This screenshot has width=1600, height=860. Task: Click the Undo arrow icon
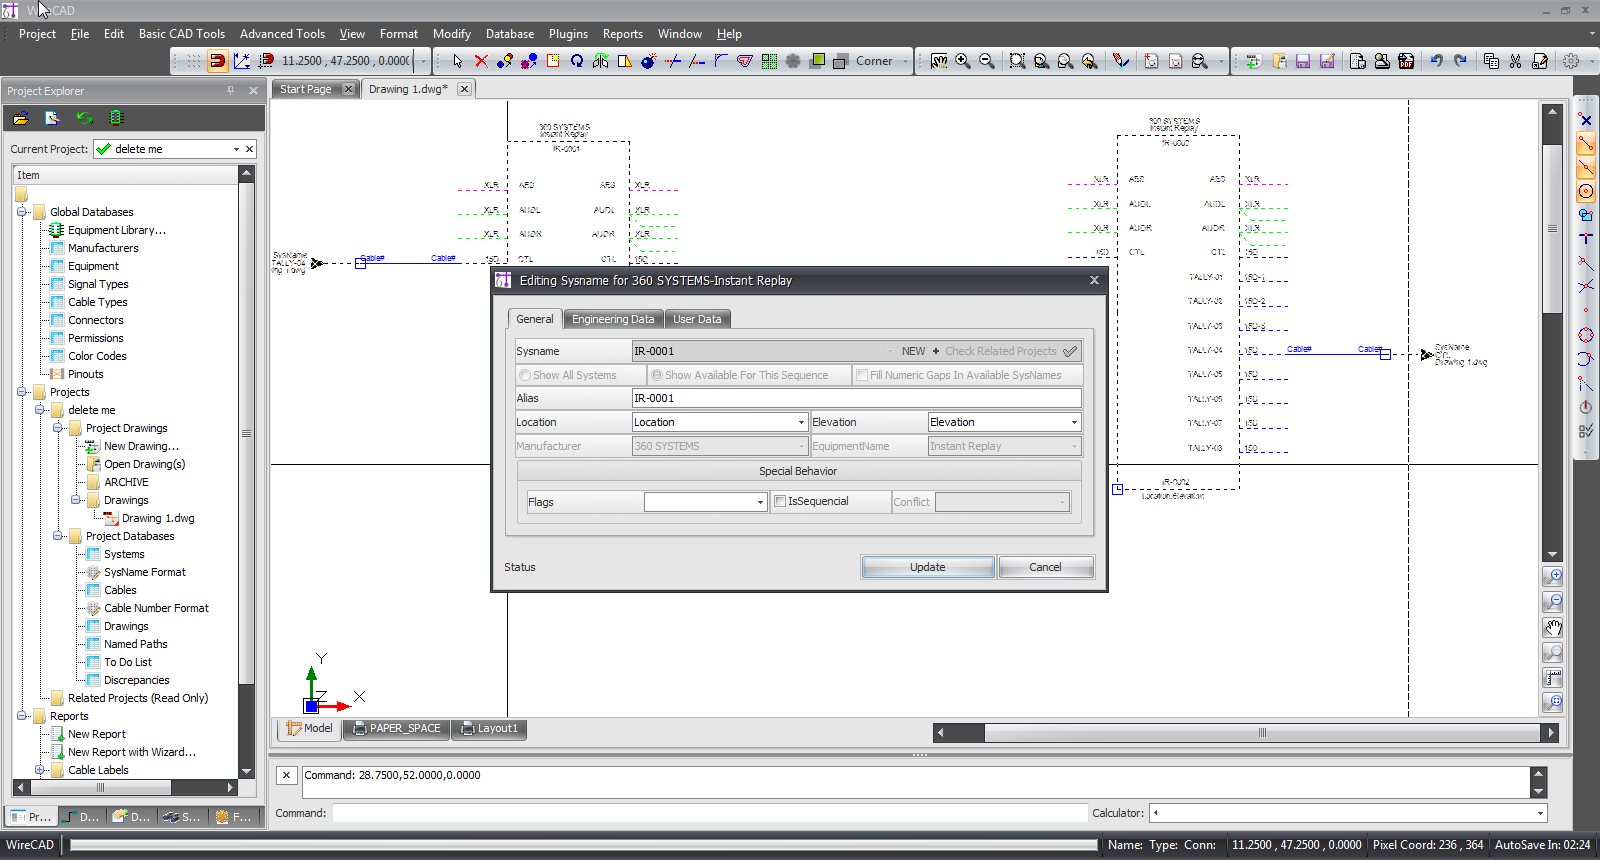1436,61
